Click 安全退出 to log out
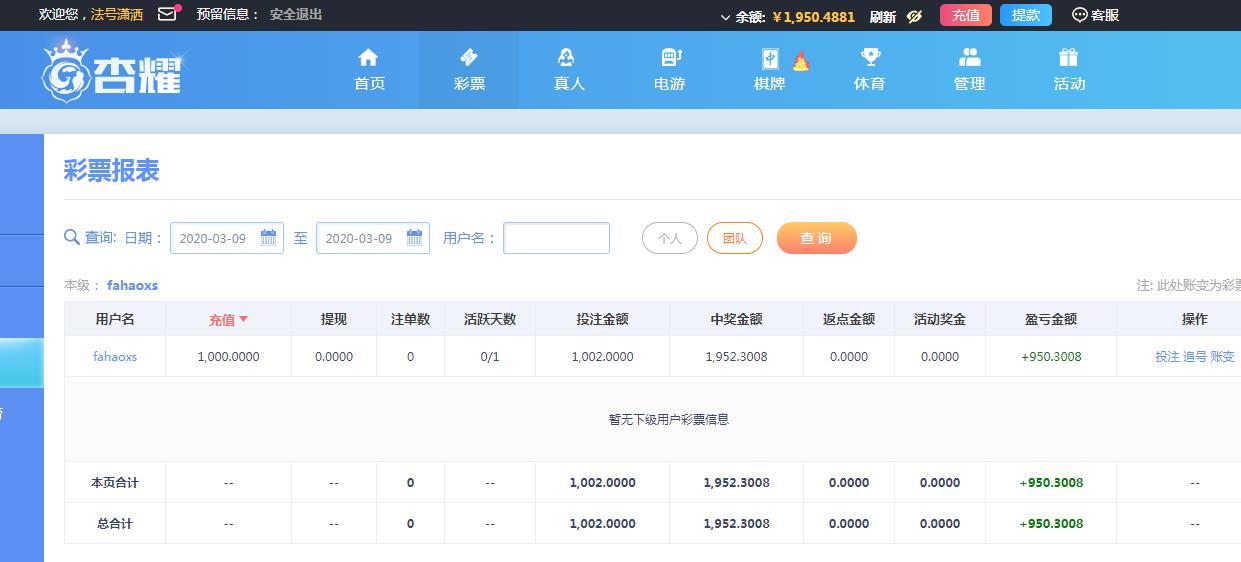The image size is (1241, 562). point(296,14)
